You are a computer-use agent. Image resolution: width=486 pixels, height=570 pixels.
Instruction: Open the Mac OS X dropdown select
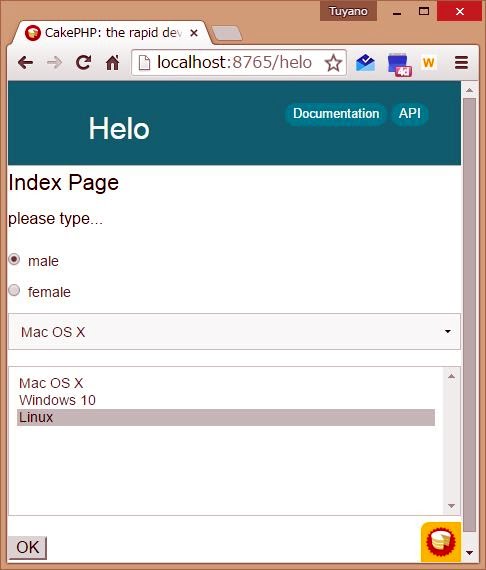click(x=234, y=332)
